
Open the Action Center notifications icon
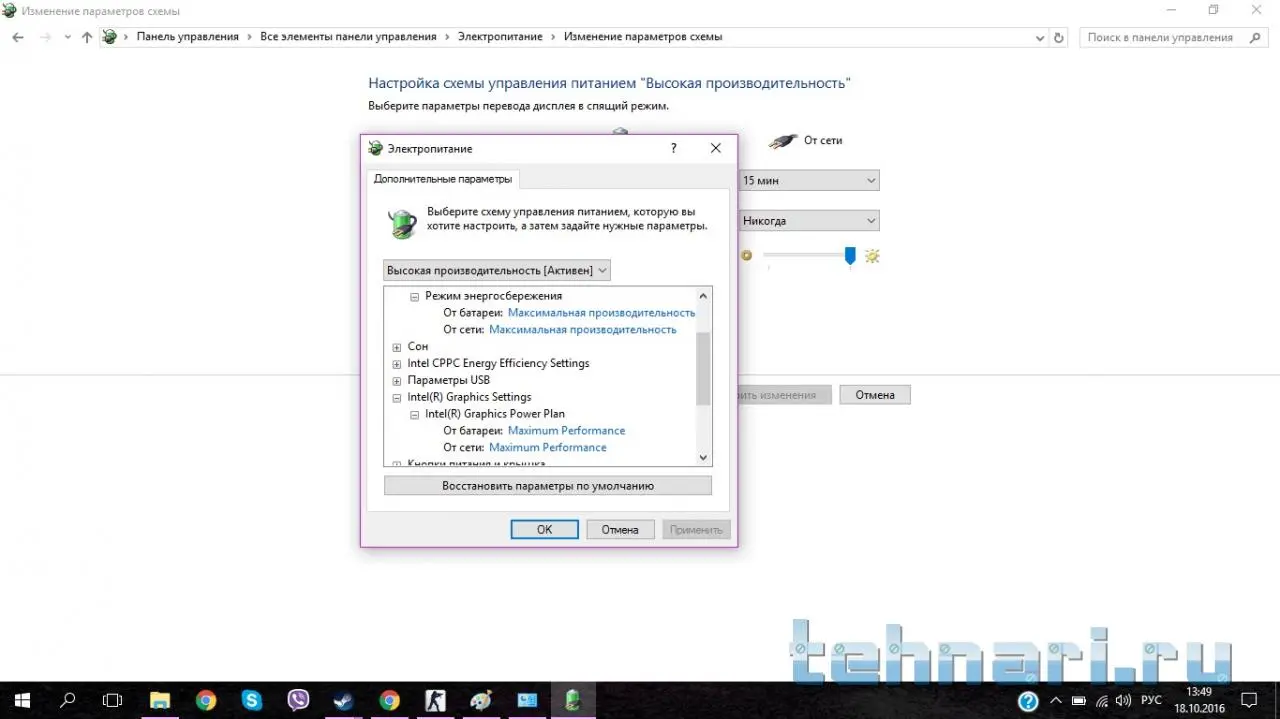click(x=1248, y=700)
